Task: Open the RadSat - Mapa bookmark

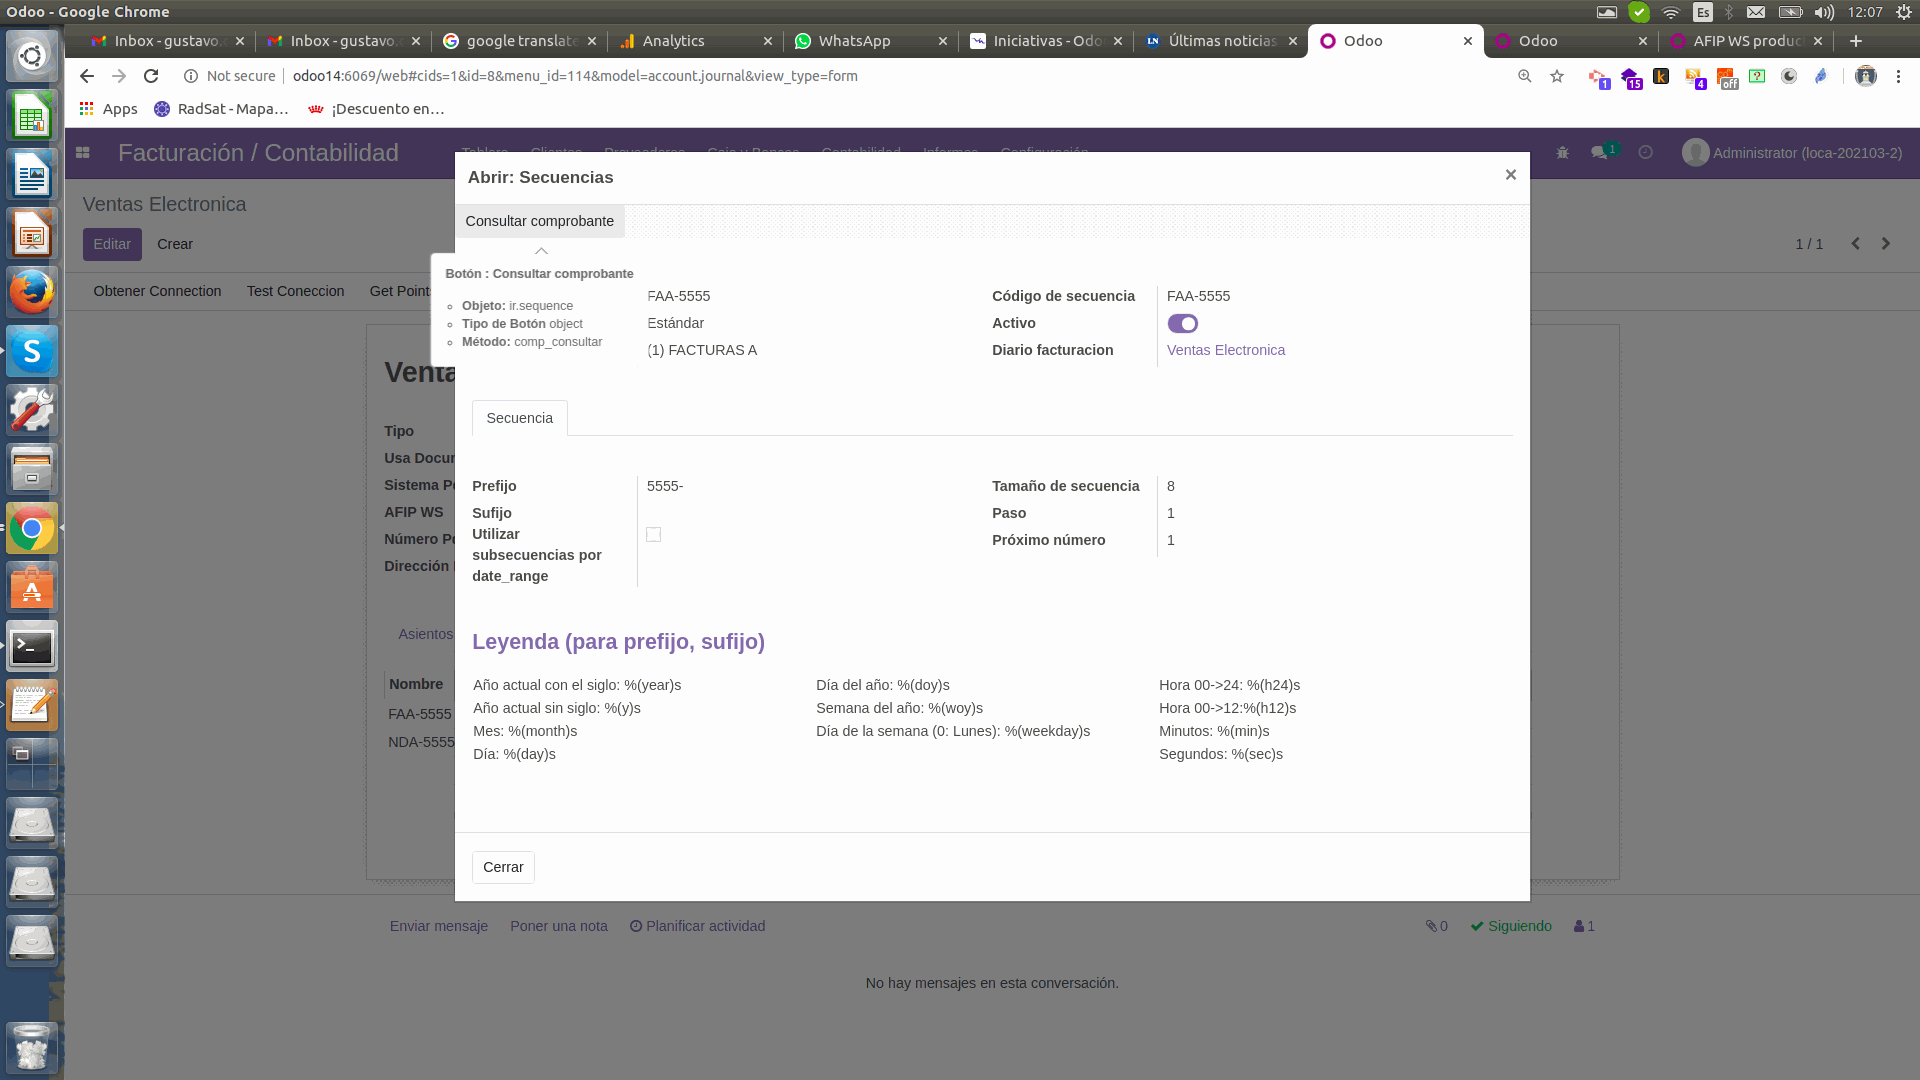Action: (221, 109)
